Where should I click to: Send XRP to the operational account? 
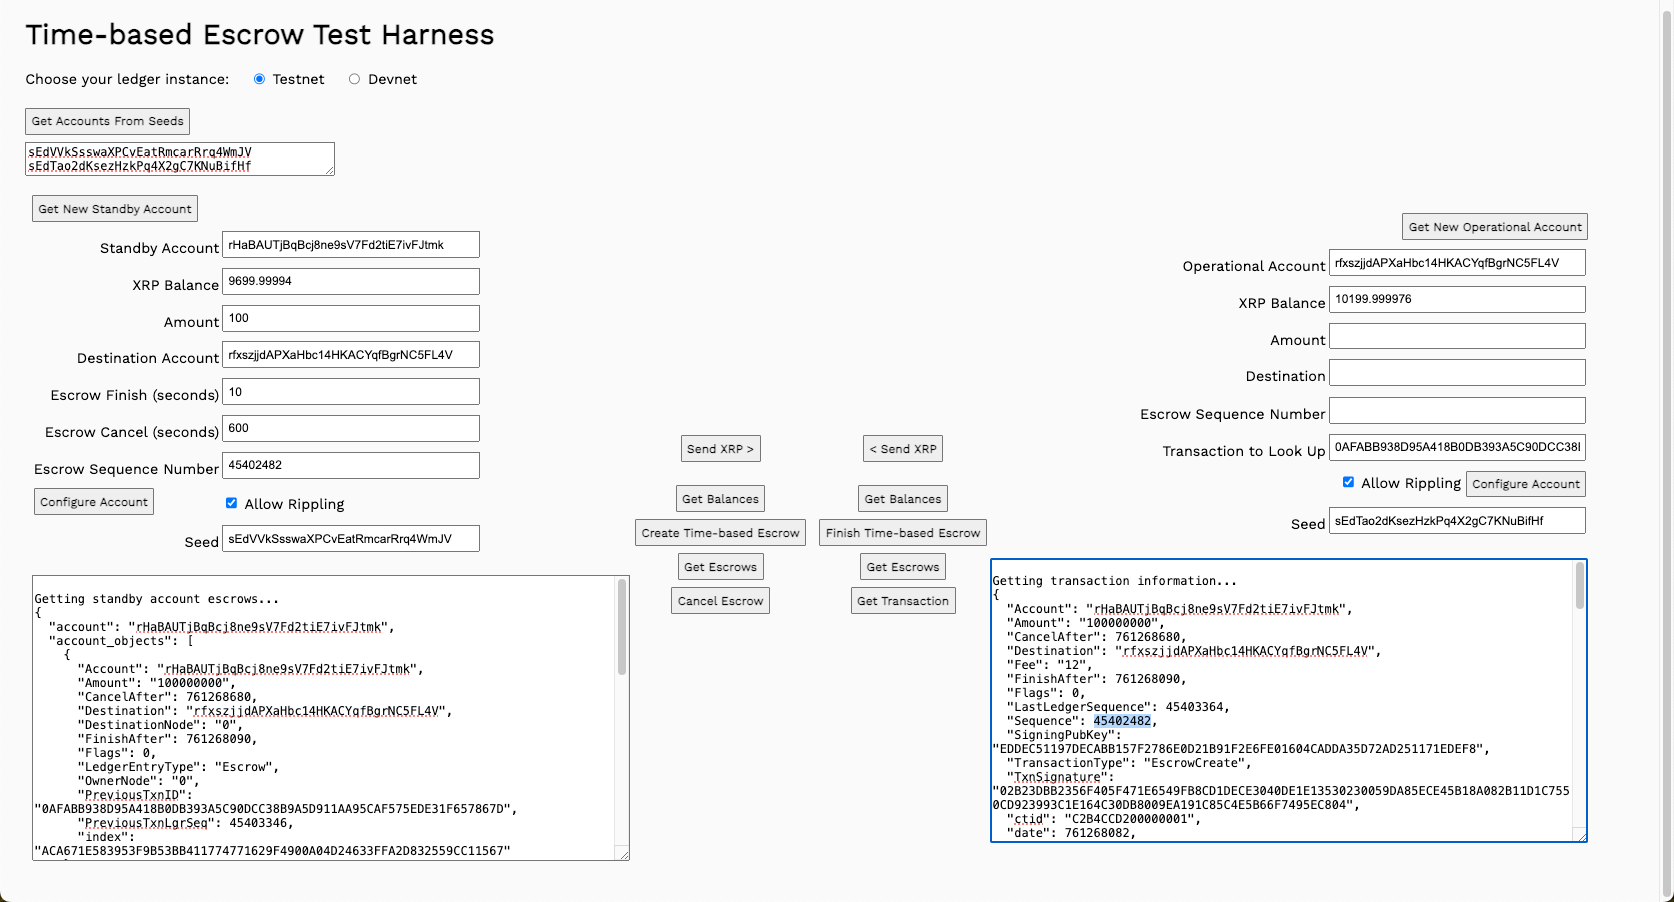click(720, 449)
